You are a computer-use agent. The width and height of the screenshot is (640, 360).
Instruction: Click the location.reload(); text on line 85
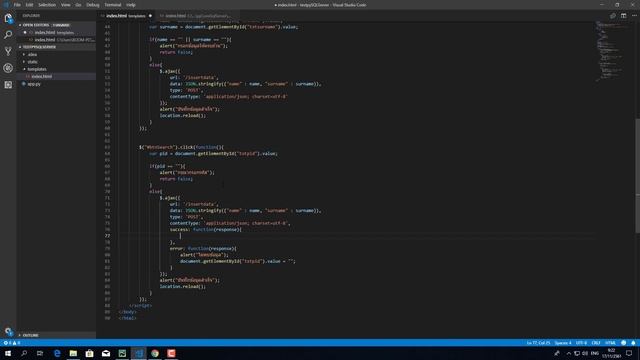(x=182, y=287)
